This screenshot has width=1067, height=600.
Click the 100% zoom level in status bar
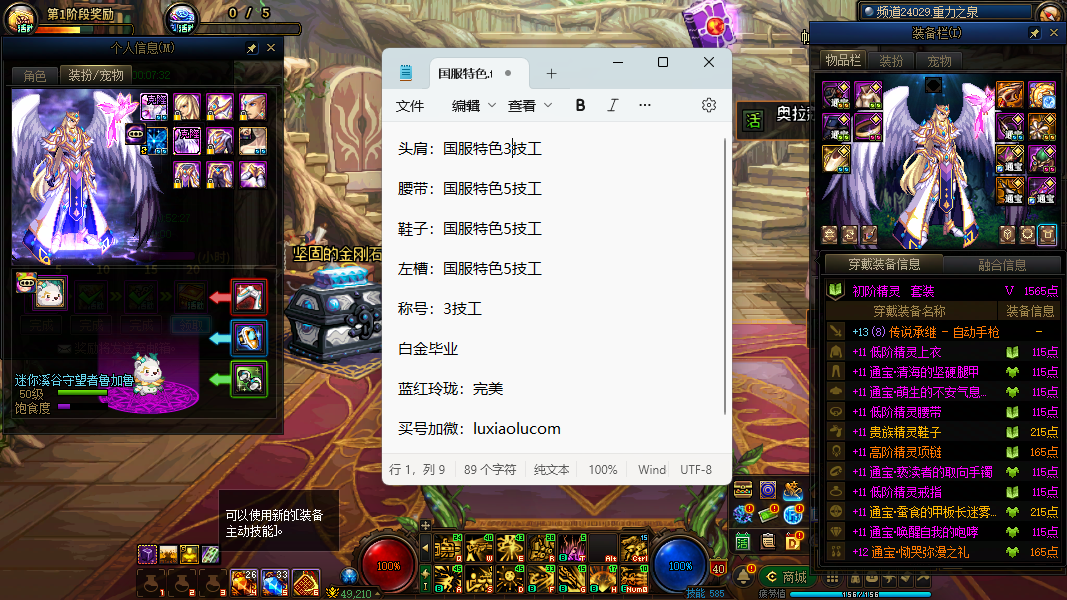(x=603, y=469)
